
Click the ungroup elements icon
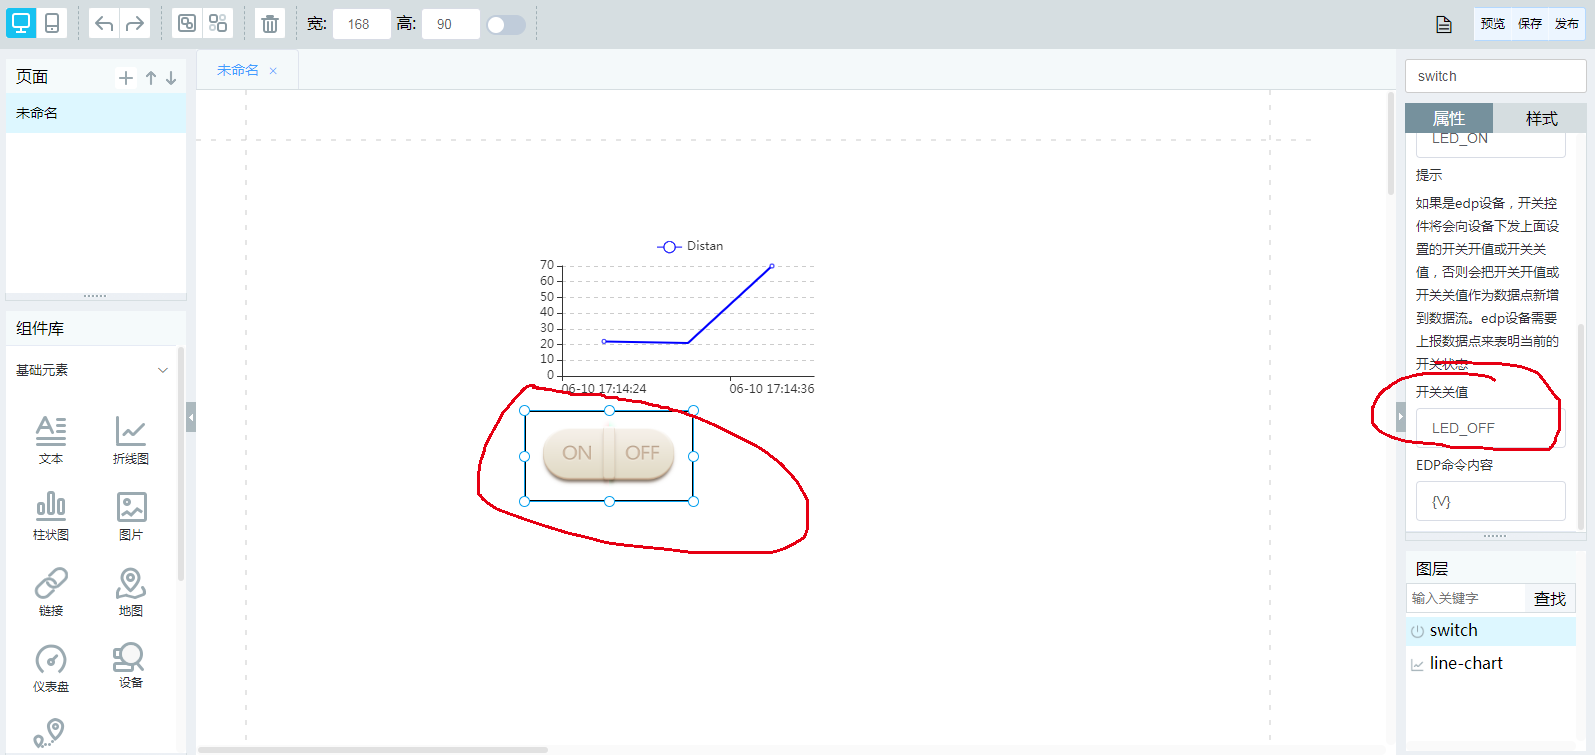[218, 23]
